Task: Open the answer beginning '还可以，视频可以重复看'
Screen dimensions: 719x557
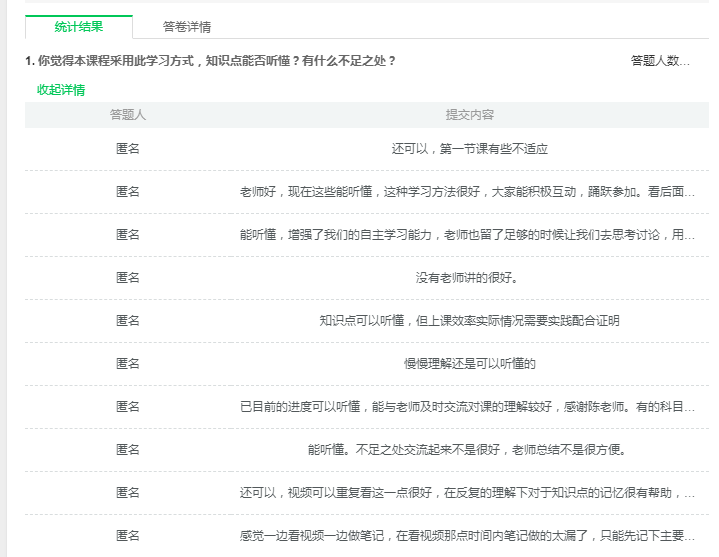Action: (x=467, y=493)
